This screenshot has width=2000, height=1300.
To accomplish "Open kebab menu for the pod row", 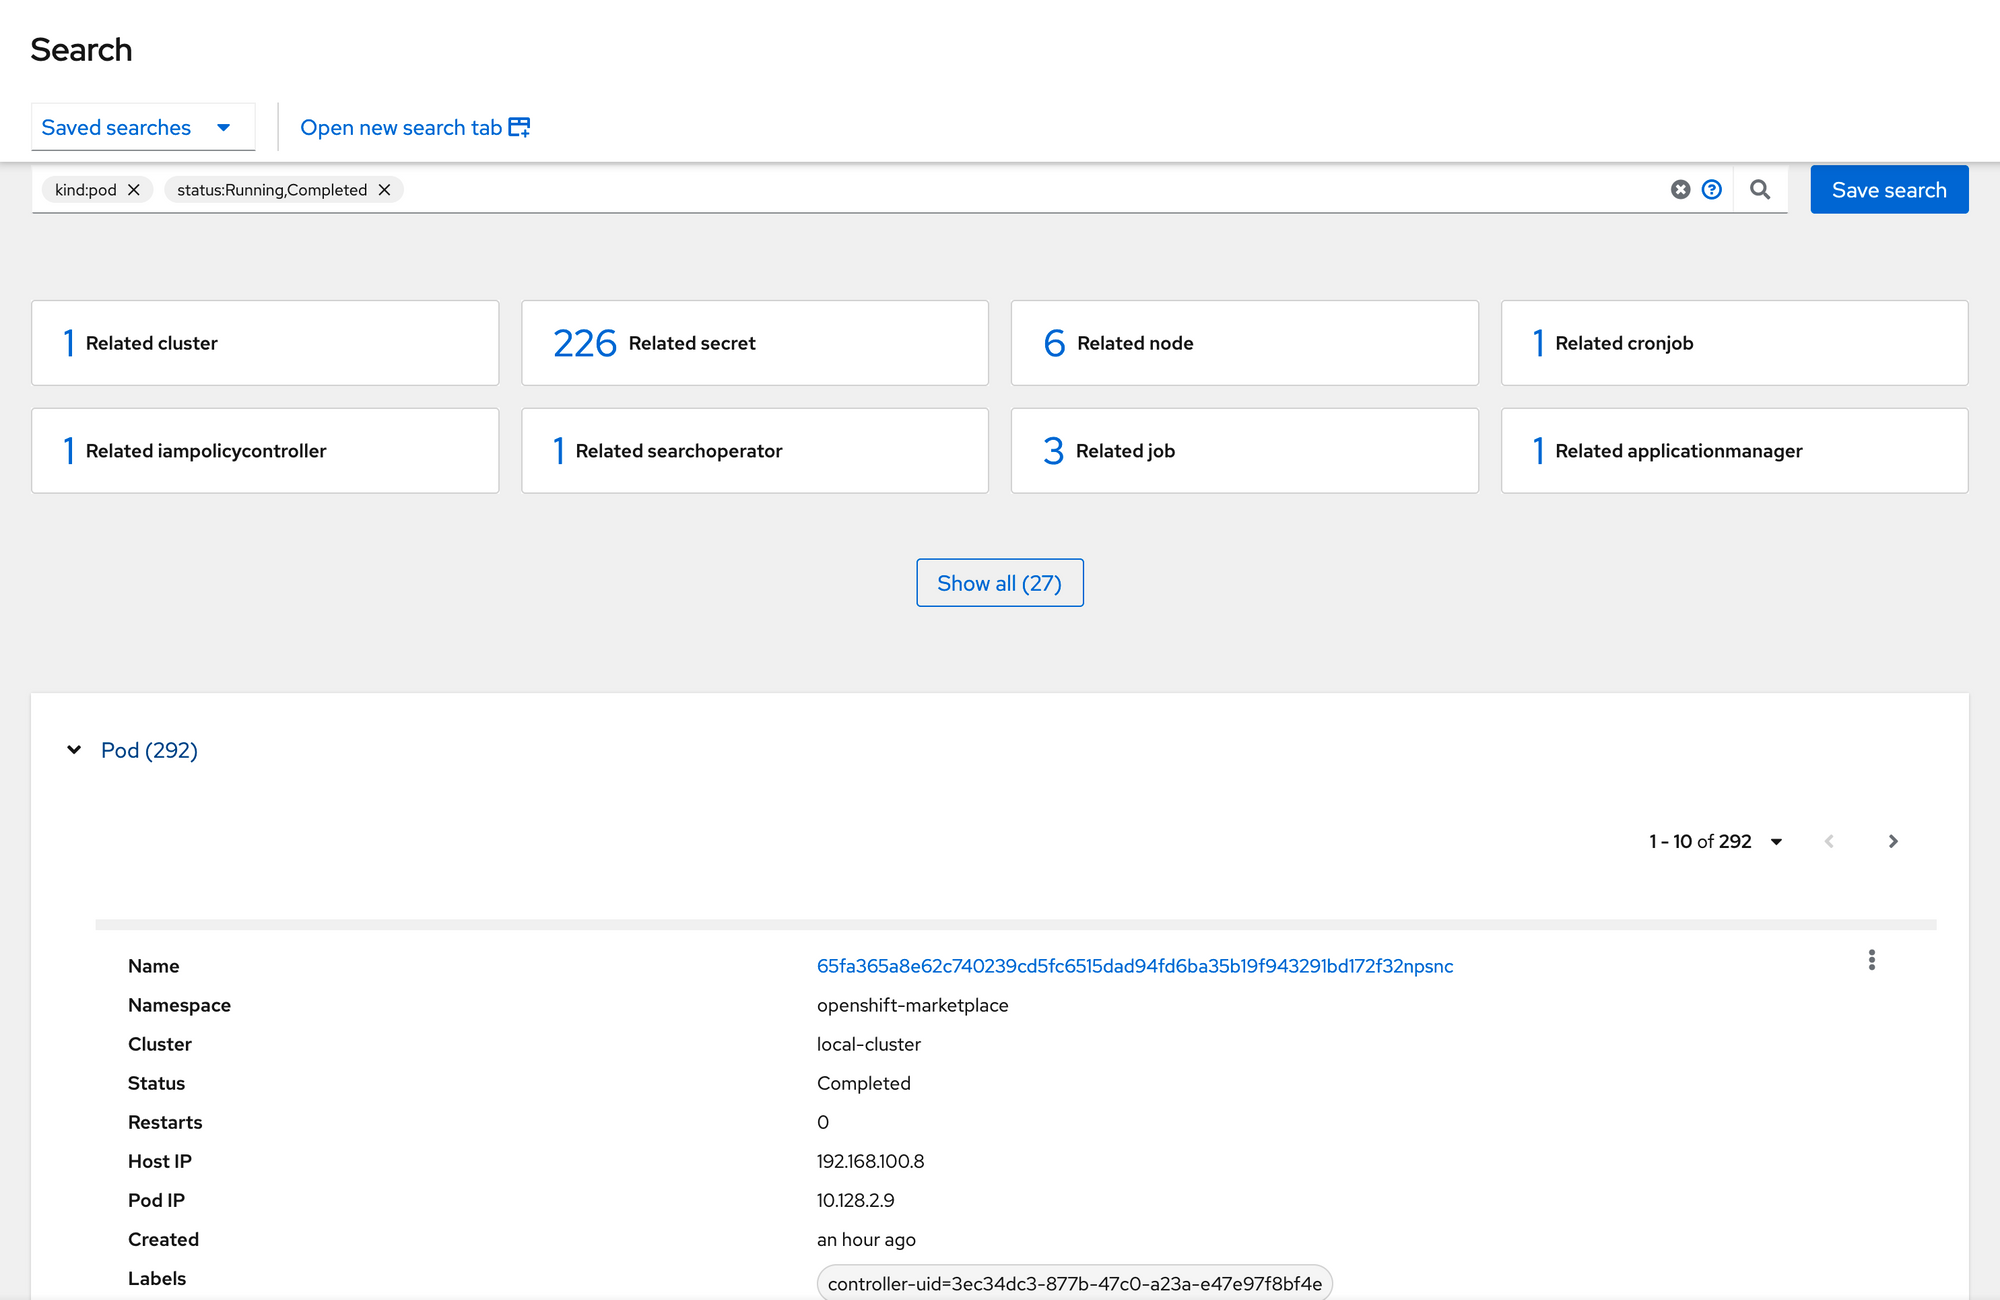I will pos(1872,961).
